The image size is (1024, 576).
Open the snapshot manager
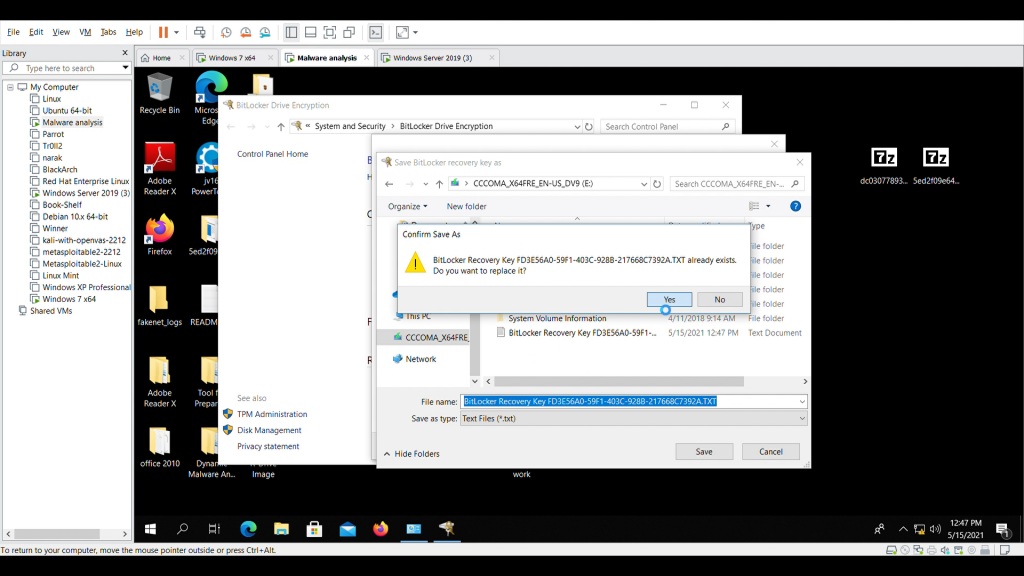[x=265, y=32]
